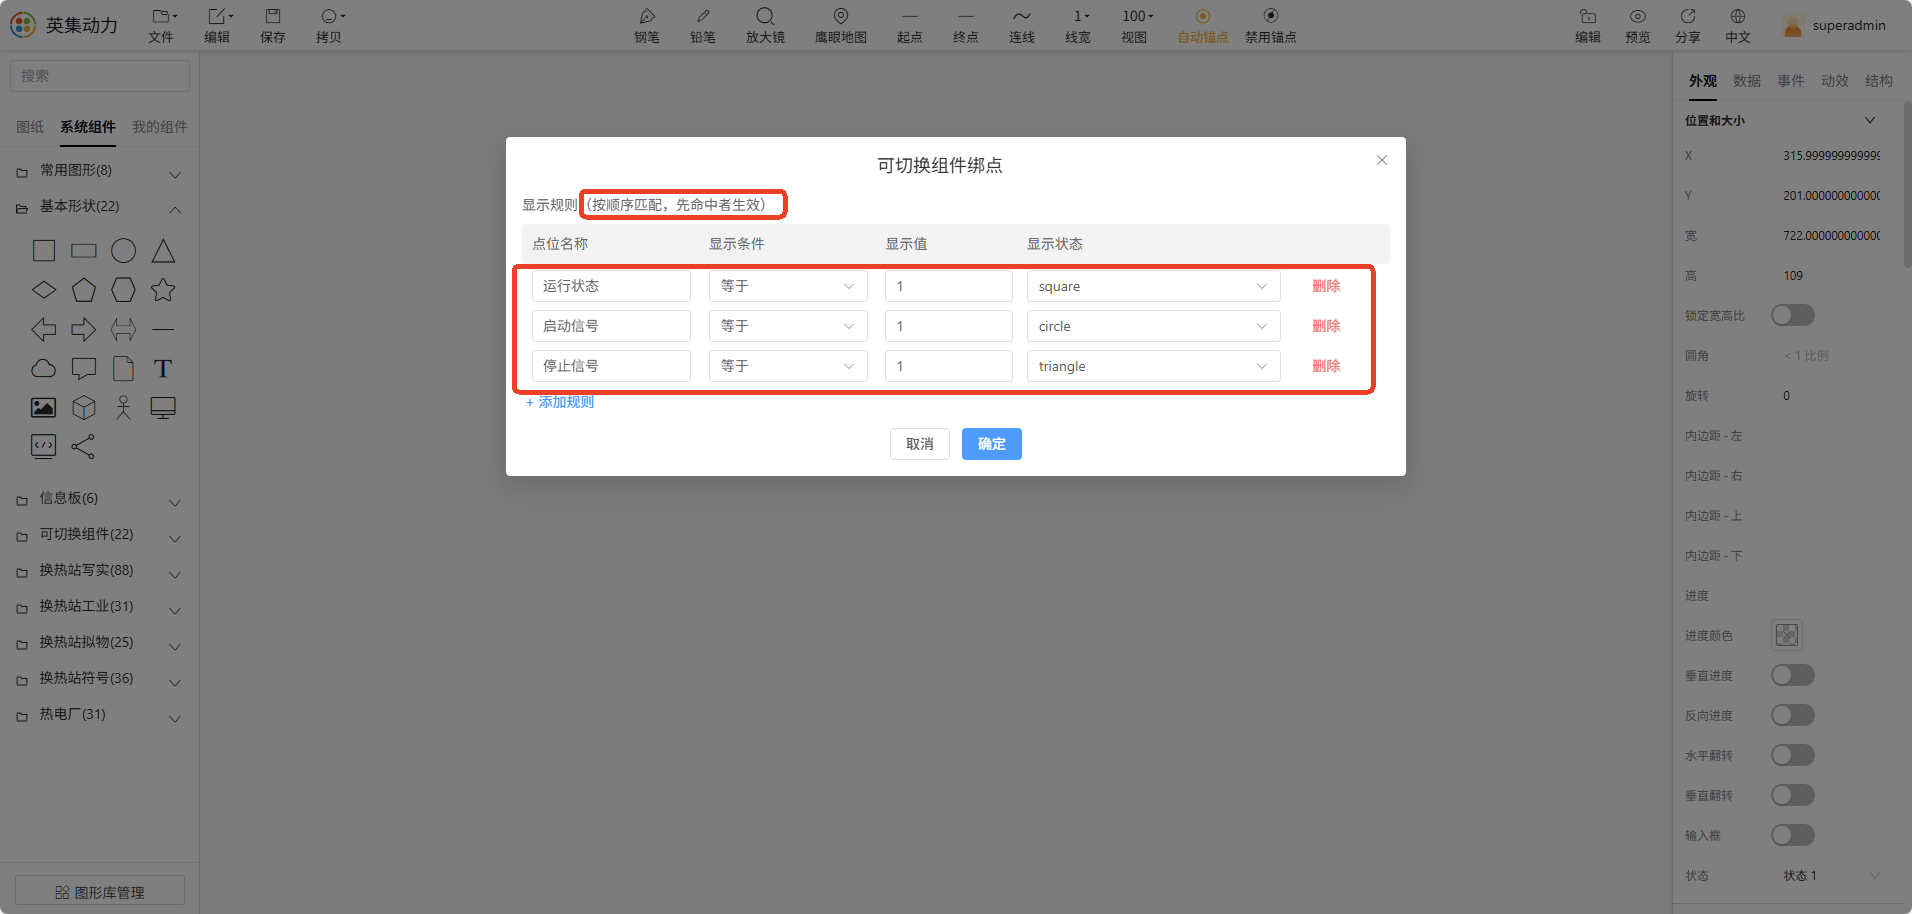
Task: Select the Pencil (铅笔) tool
Action: click(703, 25)
